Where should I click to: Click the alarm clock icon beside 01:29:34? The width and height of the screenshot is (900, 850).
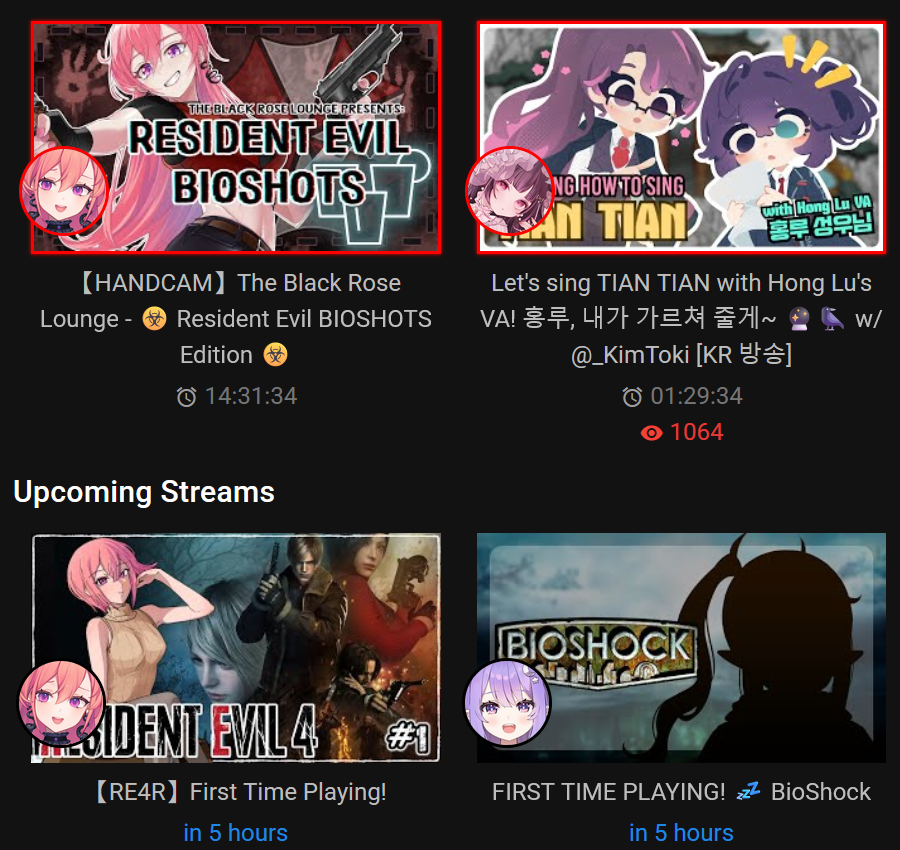[632, 397]
